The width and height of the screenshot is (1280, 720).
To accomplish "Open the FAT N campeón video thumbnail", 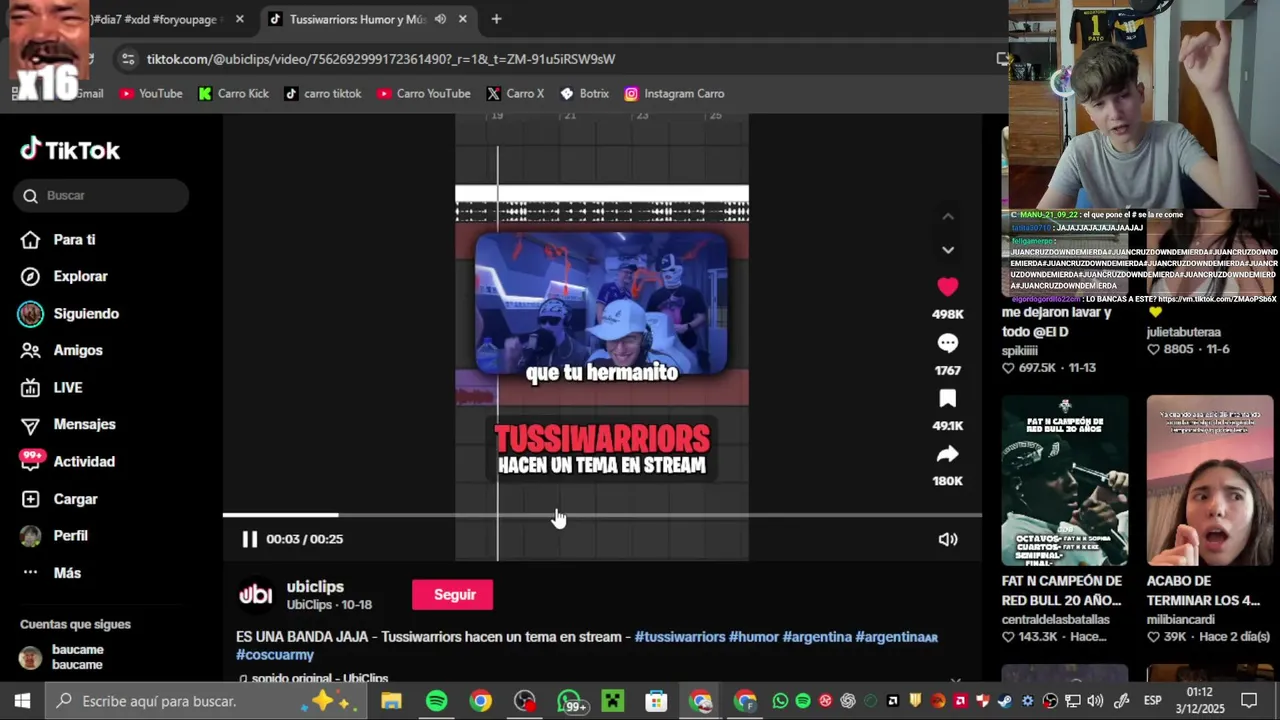I will tap(1065, 481).
